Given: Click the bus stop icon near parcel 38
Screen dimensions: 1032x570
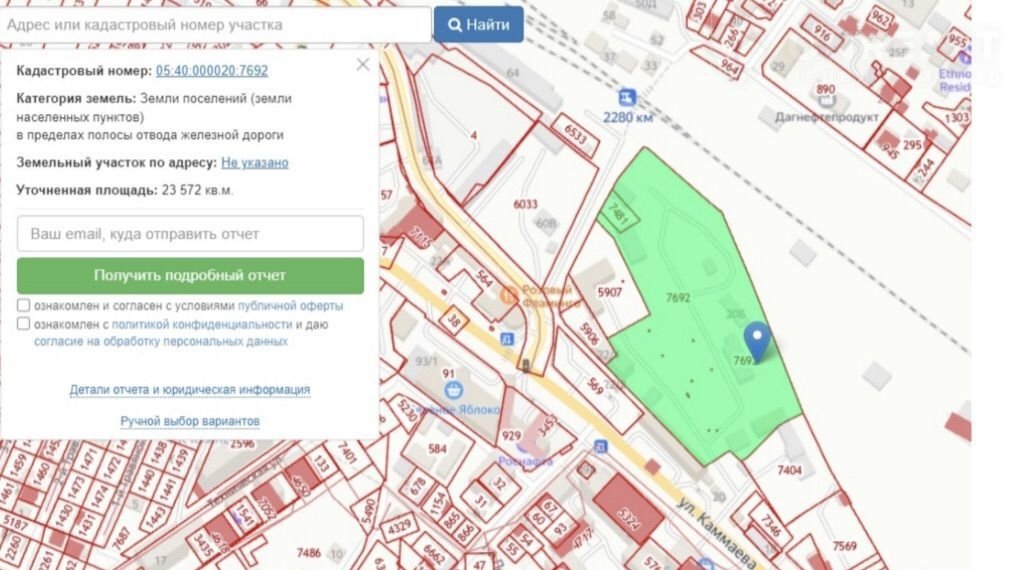Looking at the screenshot, I should tap(507, 338).
